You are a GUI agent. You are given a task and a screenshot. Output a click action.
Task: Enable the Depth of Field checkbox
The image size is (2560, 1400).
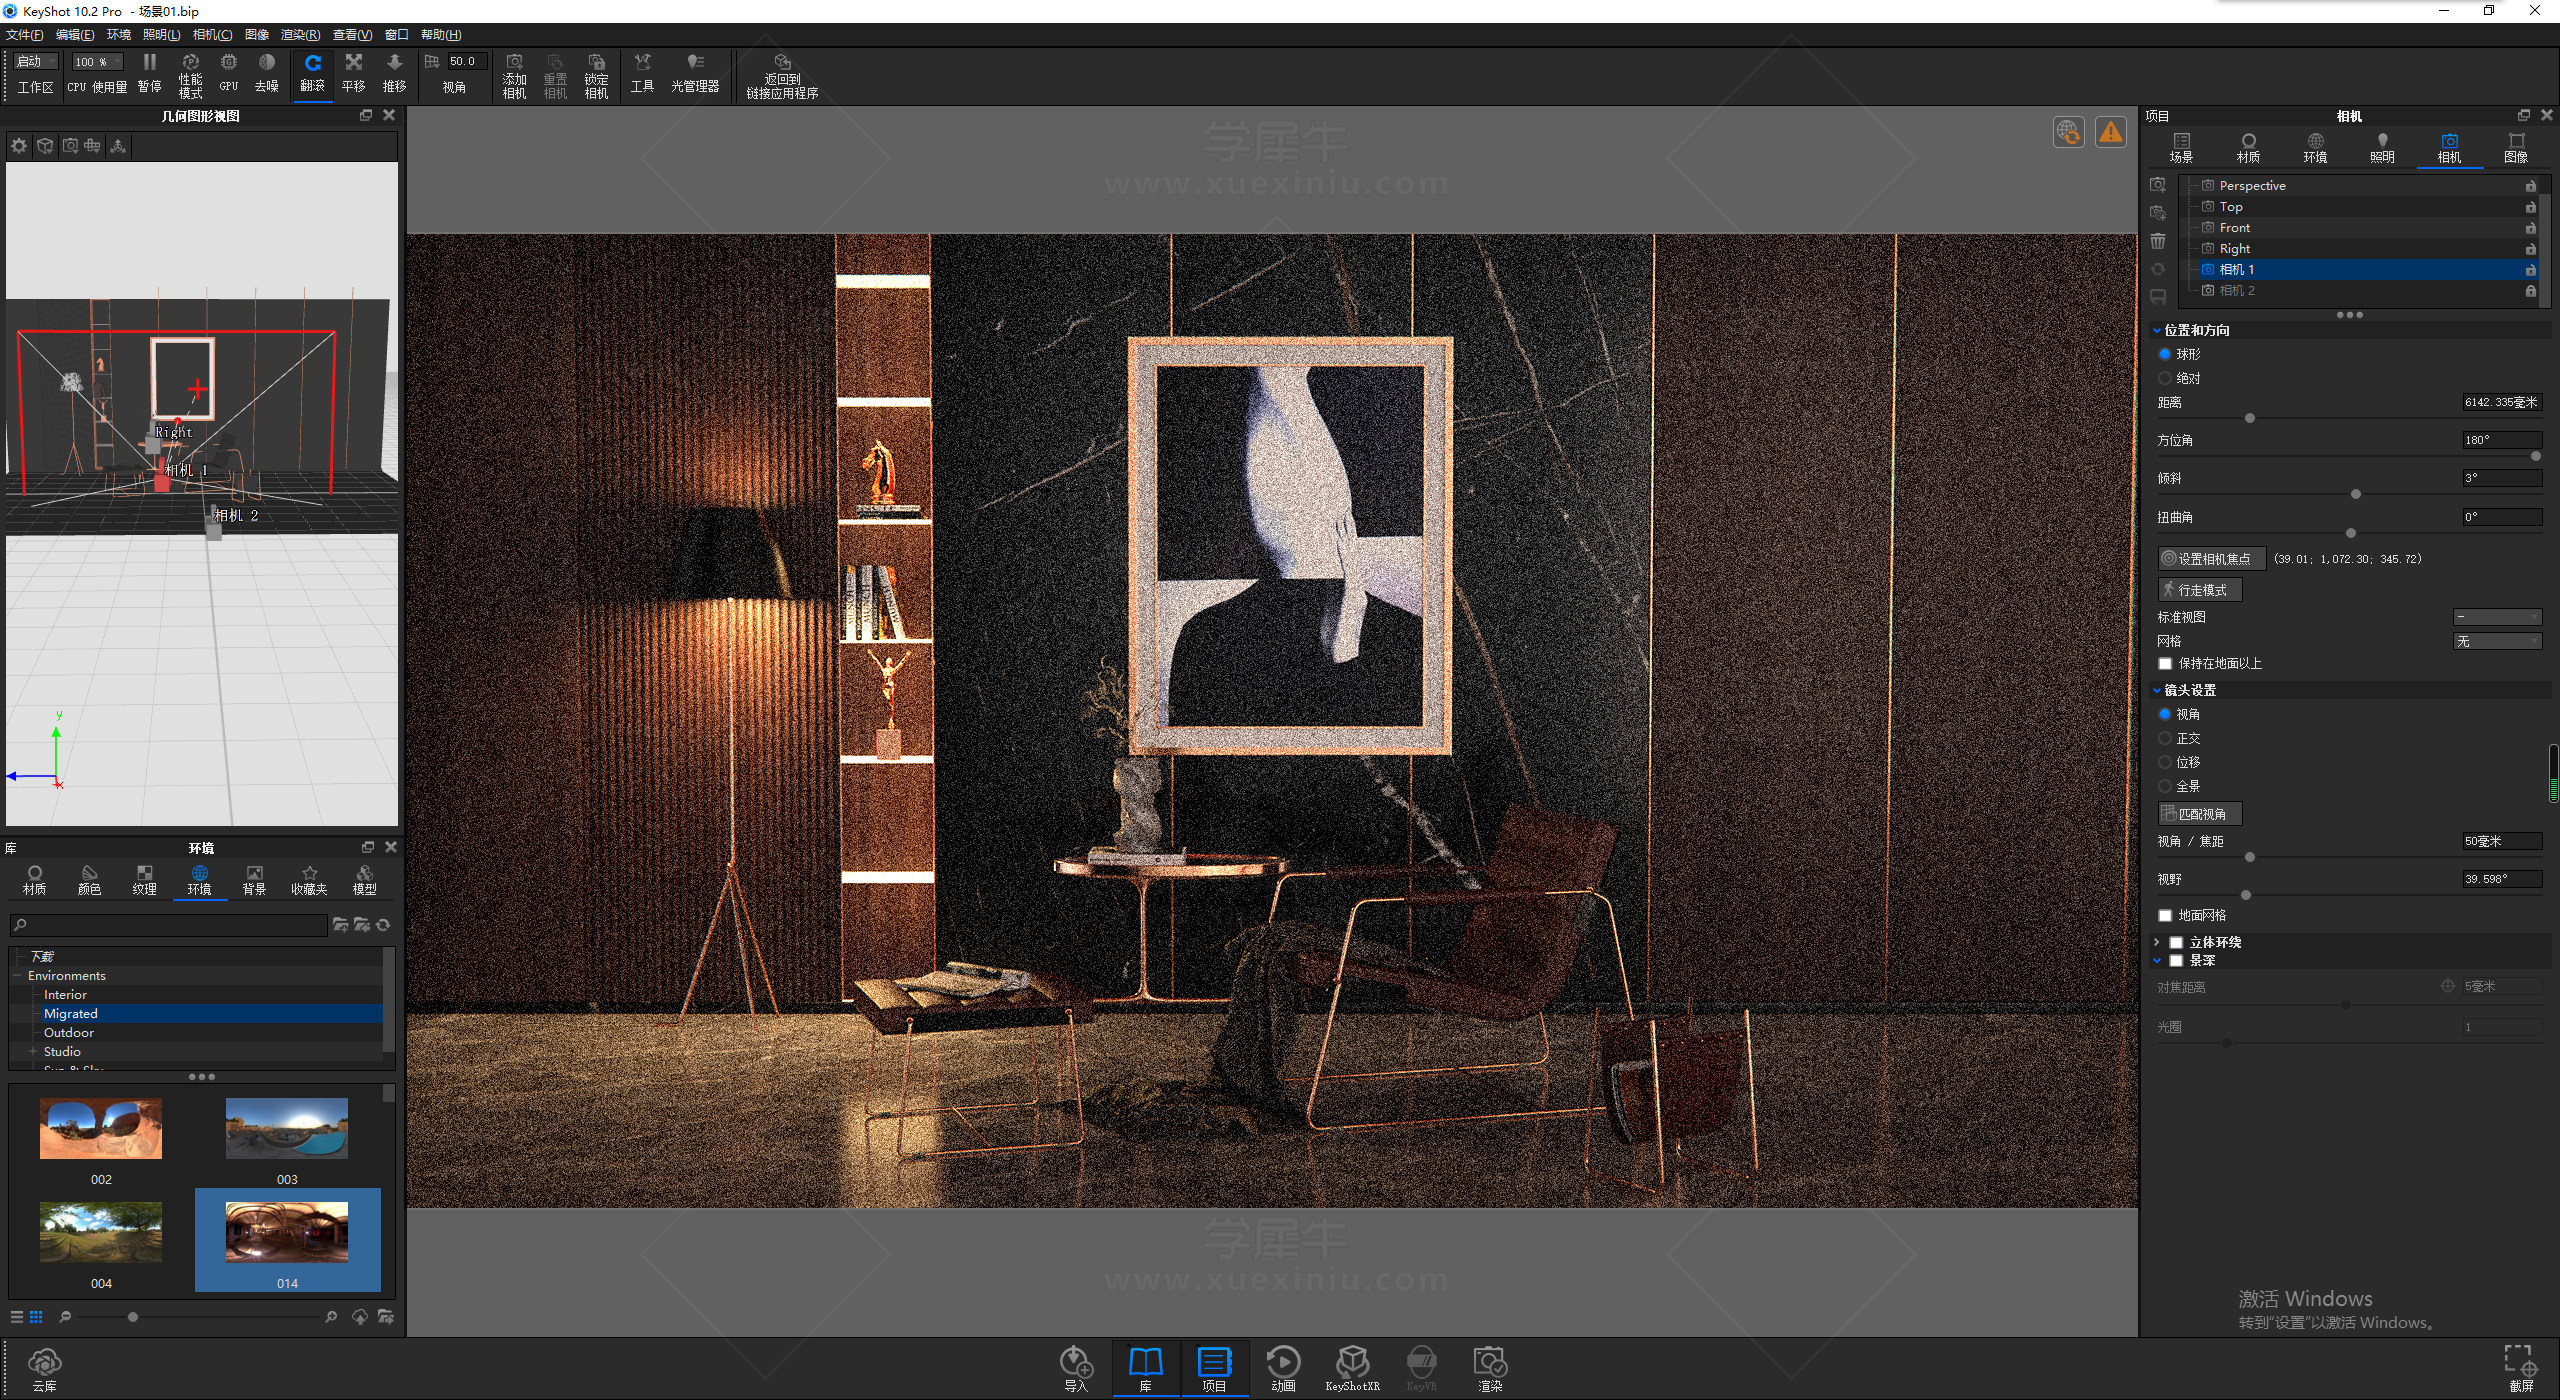pos(2176,960)
